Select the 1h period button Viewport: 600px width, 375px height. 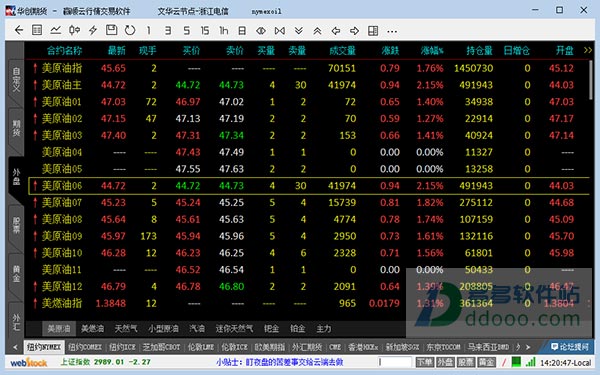pos(223,31)
